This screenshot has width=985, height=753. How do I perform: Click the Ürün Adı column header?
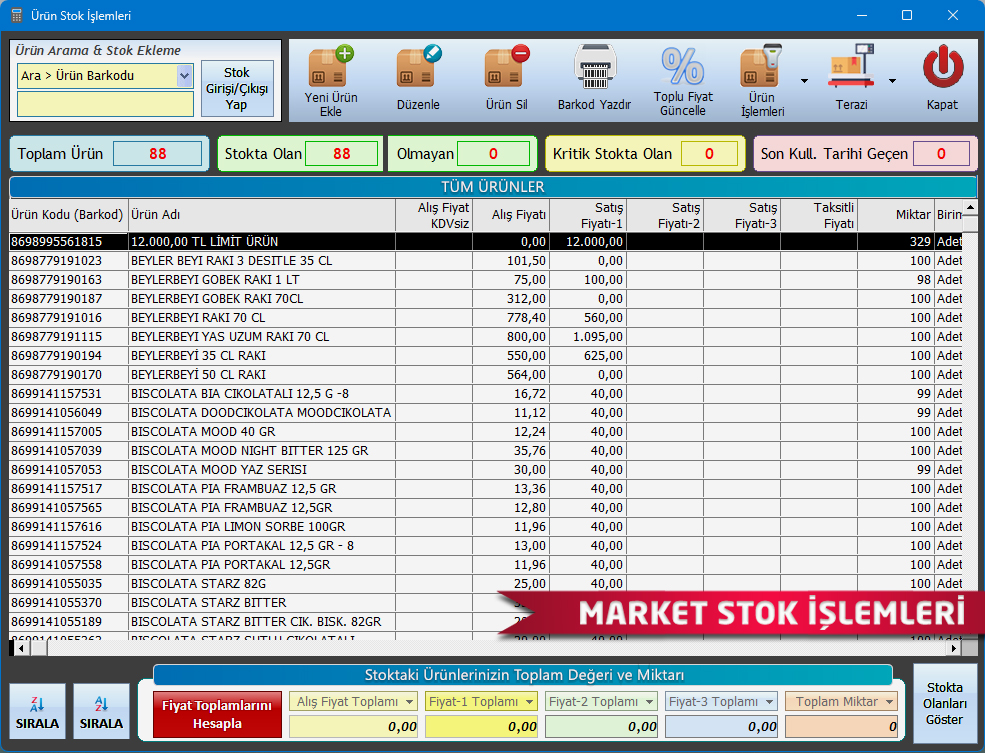[x=262, y=215]
